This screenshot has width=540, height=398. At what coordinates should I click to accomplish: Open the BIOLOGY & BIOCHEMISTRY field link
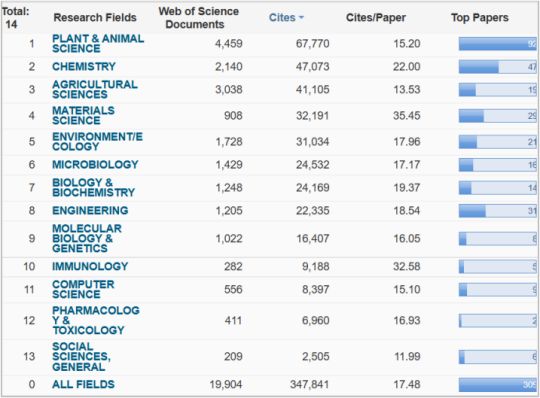[x=93, y=187]
